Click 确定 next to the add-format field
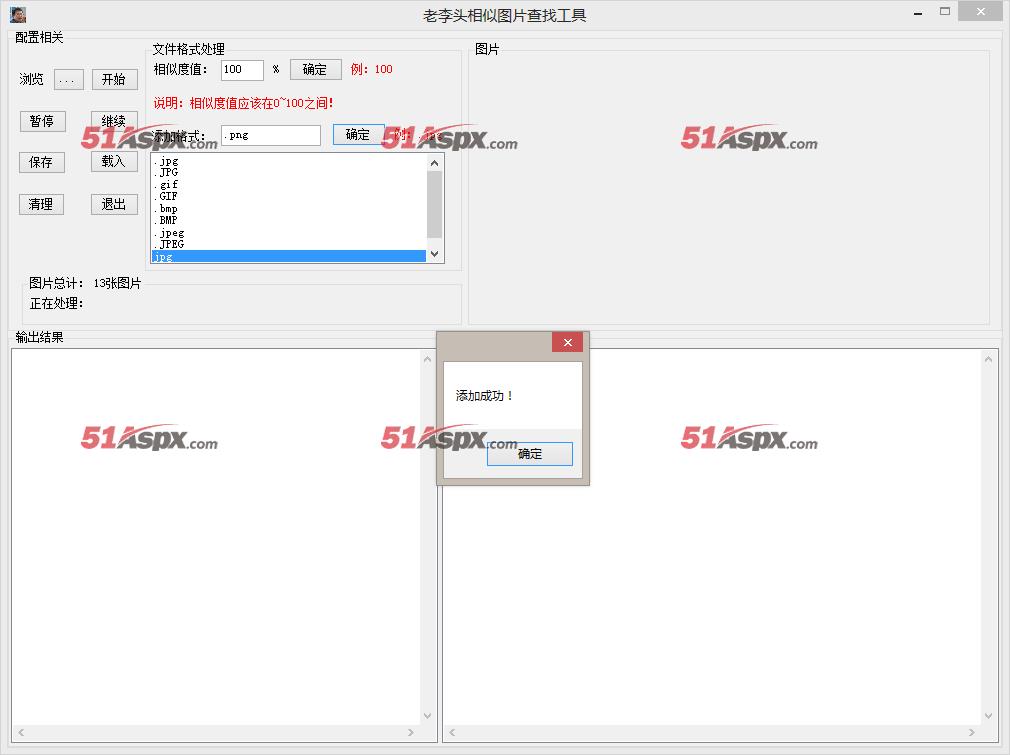 (358, 135)
